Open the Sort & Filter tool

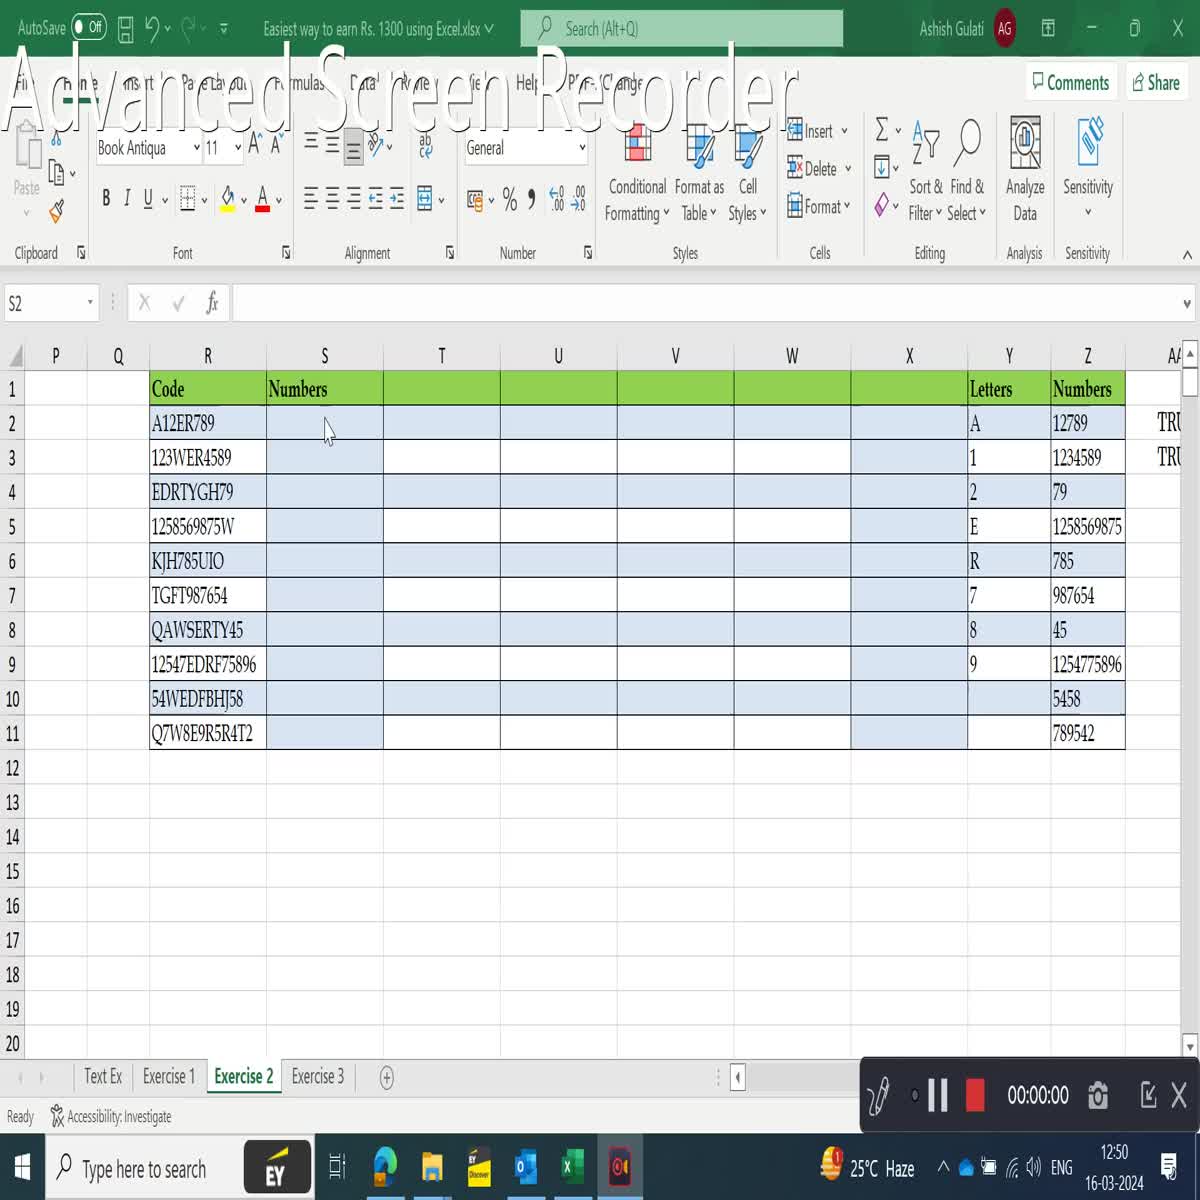coord(925,172)
